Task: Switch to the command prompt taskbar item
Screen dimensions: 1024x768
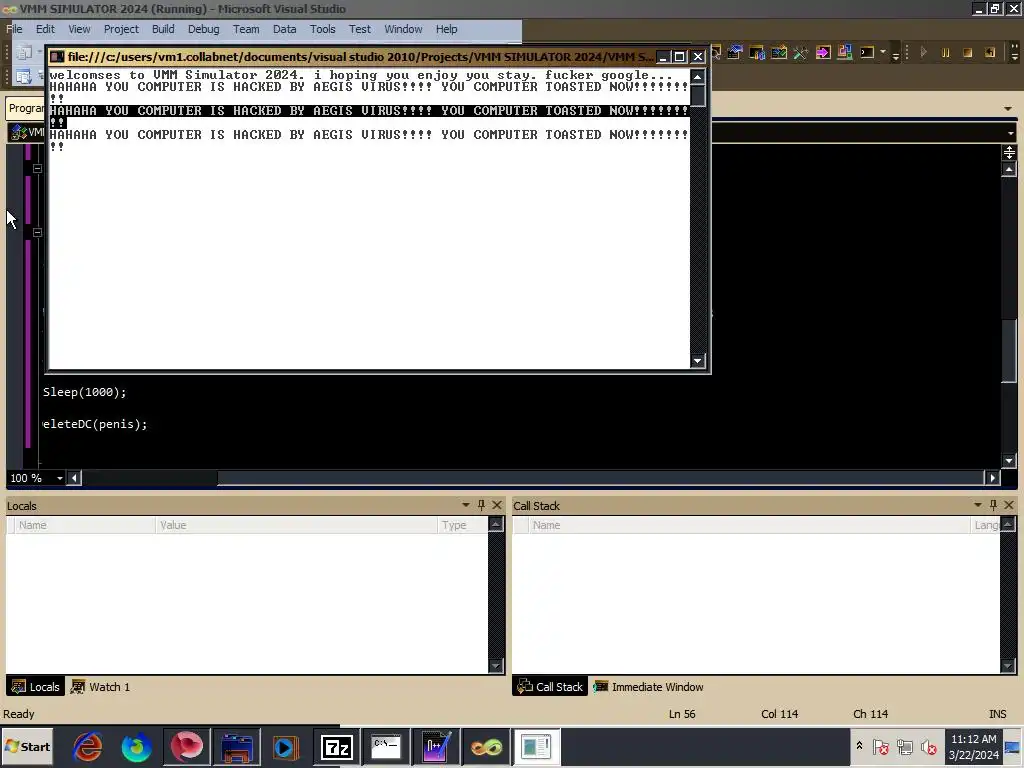Action: point(386,746)
